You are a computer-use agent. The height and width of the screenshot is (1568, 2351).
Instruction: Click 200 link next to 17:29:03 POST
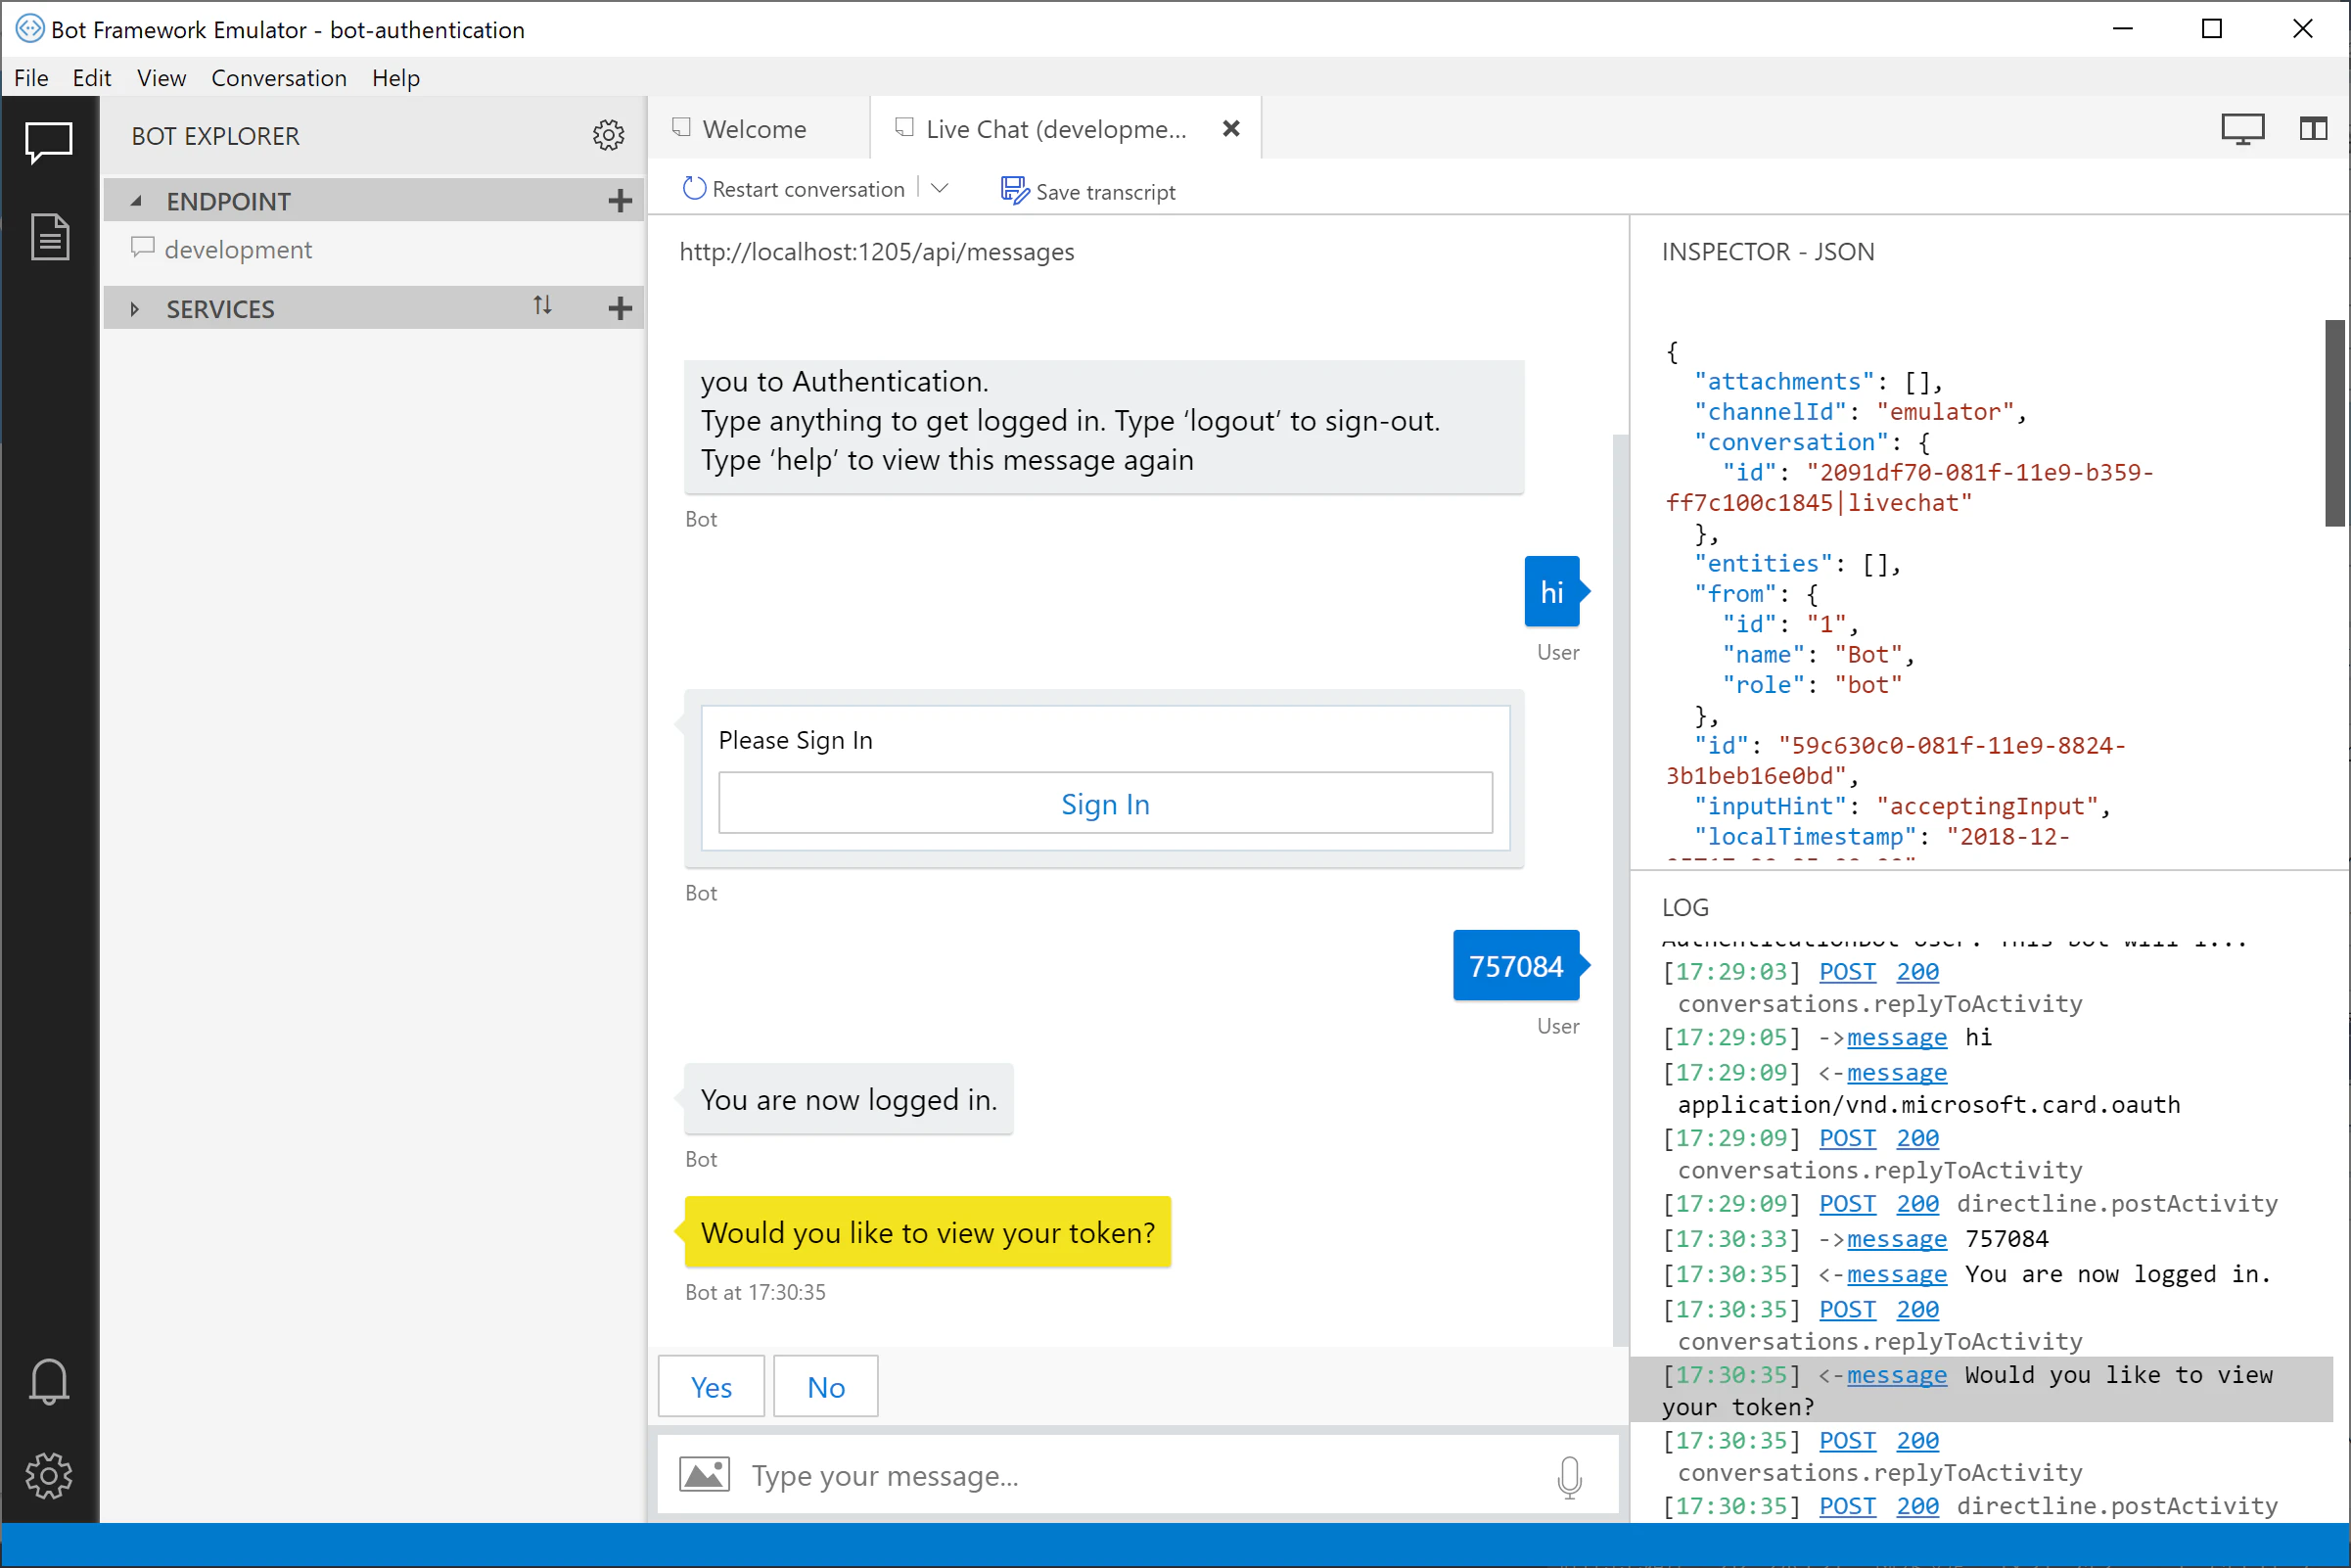[x=1918, y=971]
